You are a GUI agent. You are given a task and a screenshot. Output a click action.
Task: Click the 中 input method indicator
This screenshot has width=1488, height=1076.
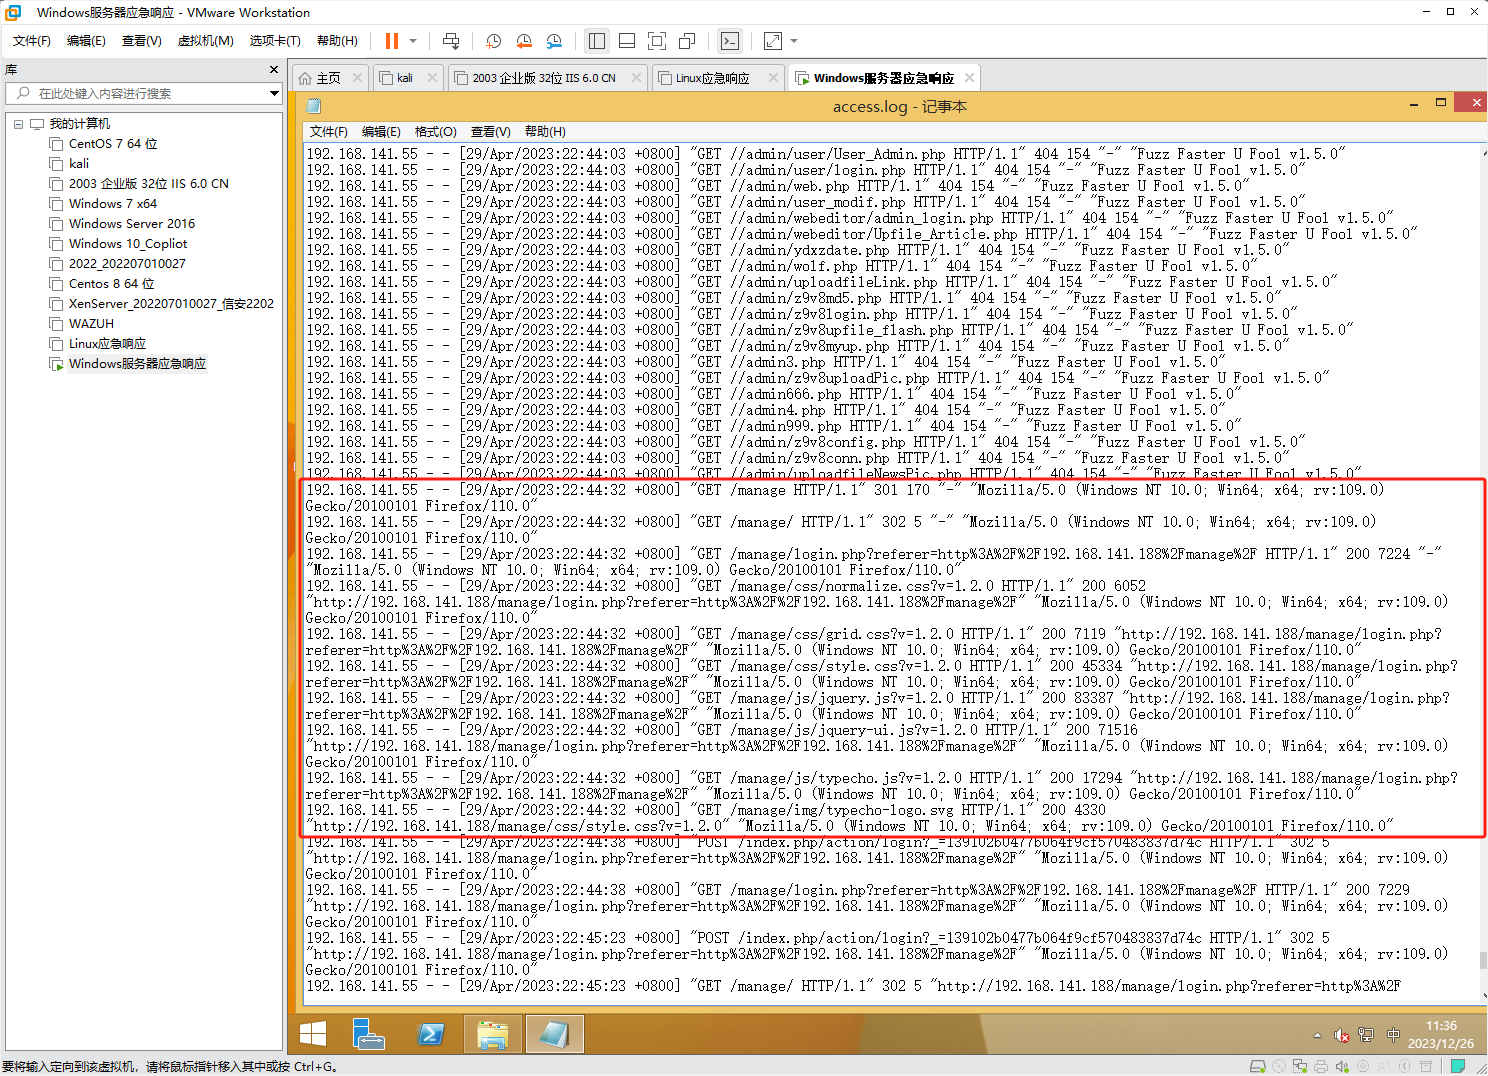click(1393, 1035)
